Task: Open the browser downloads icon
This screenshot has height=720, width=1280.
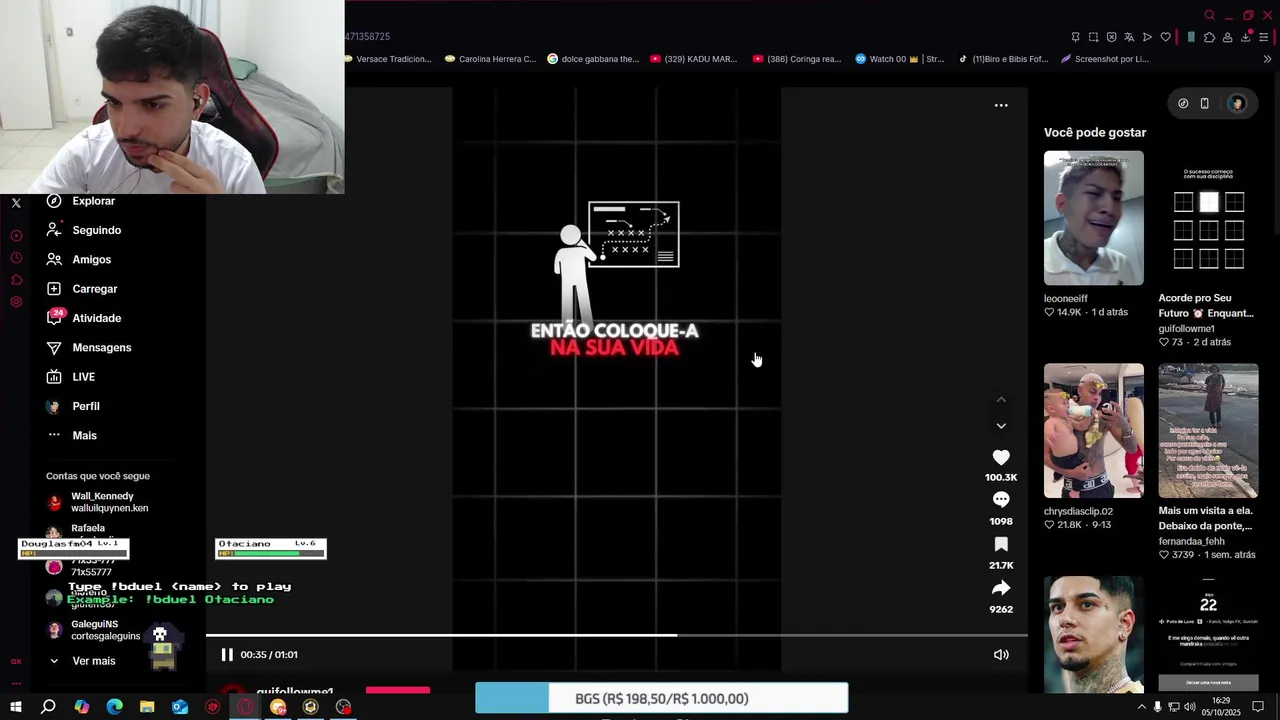Action: (x=1246, y=37)
